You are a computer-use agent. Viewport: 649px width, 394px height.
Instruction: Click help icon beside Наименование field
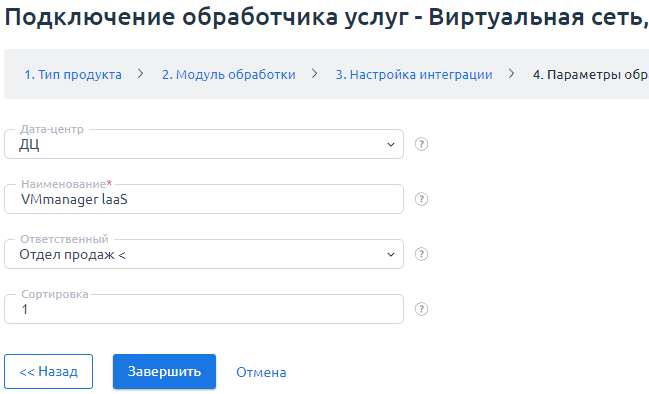coord(421,199)
